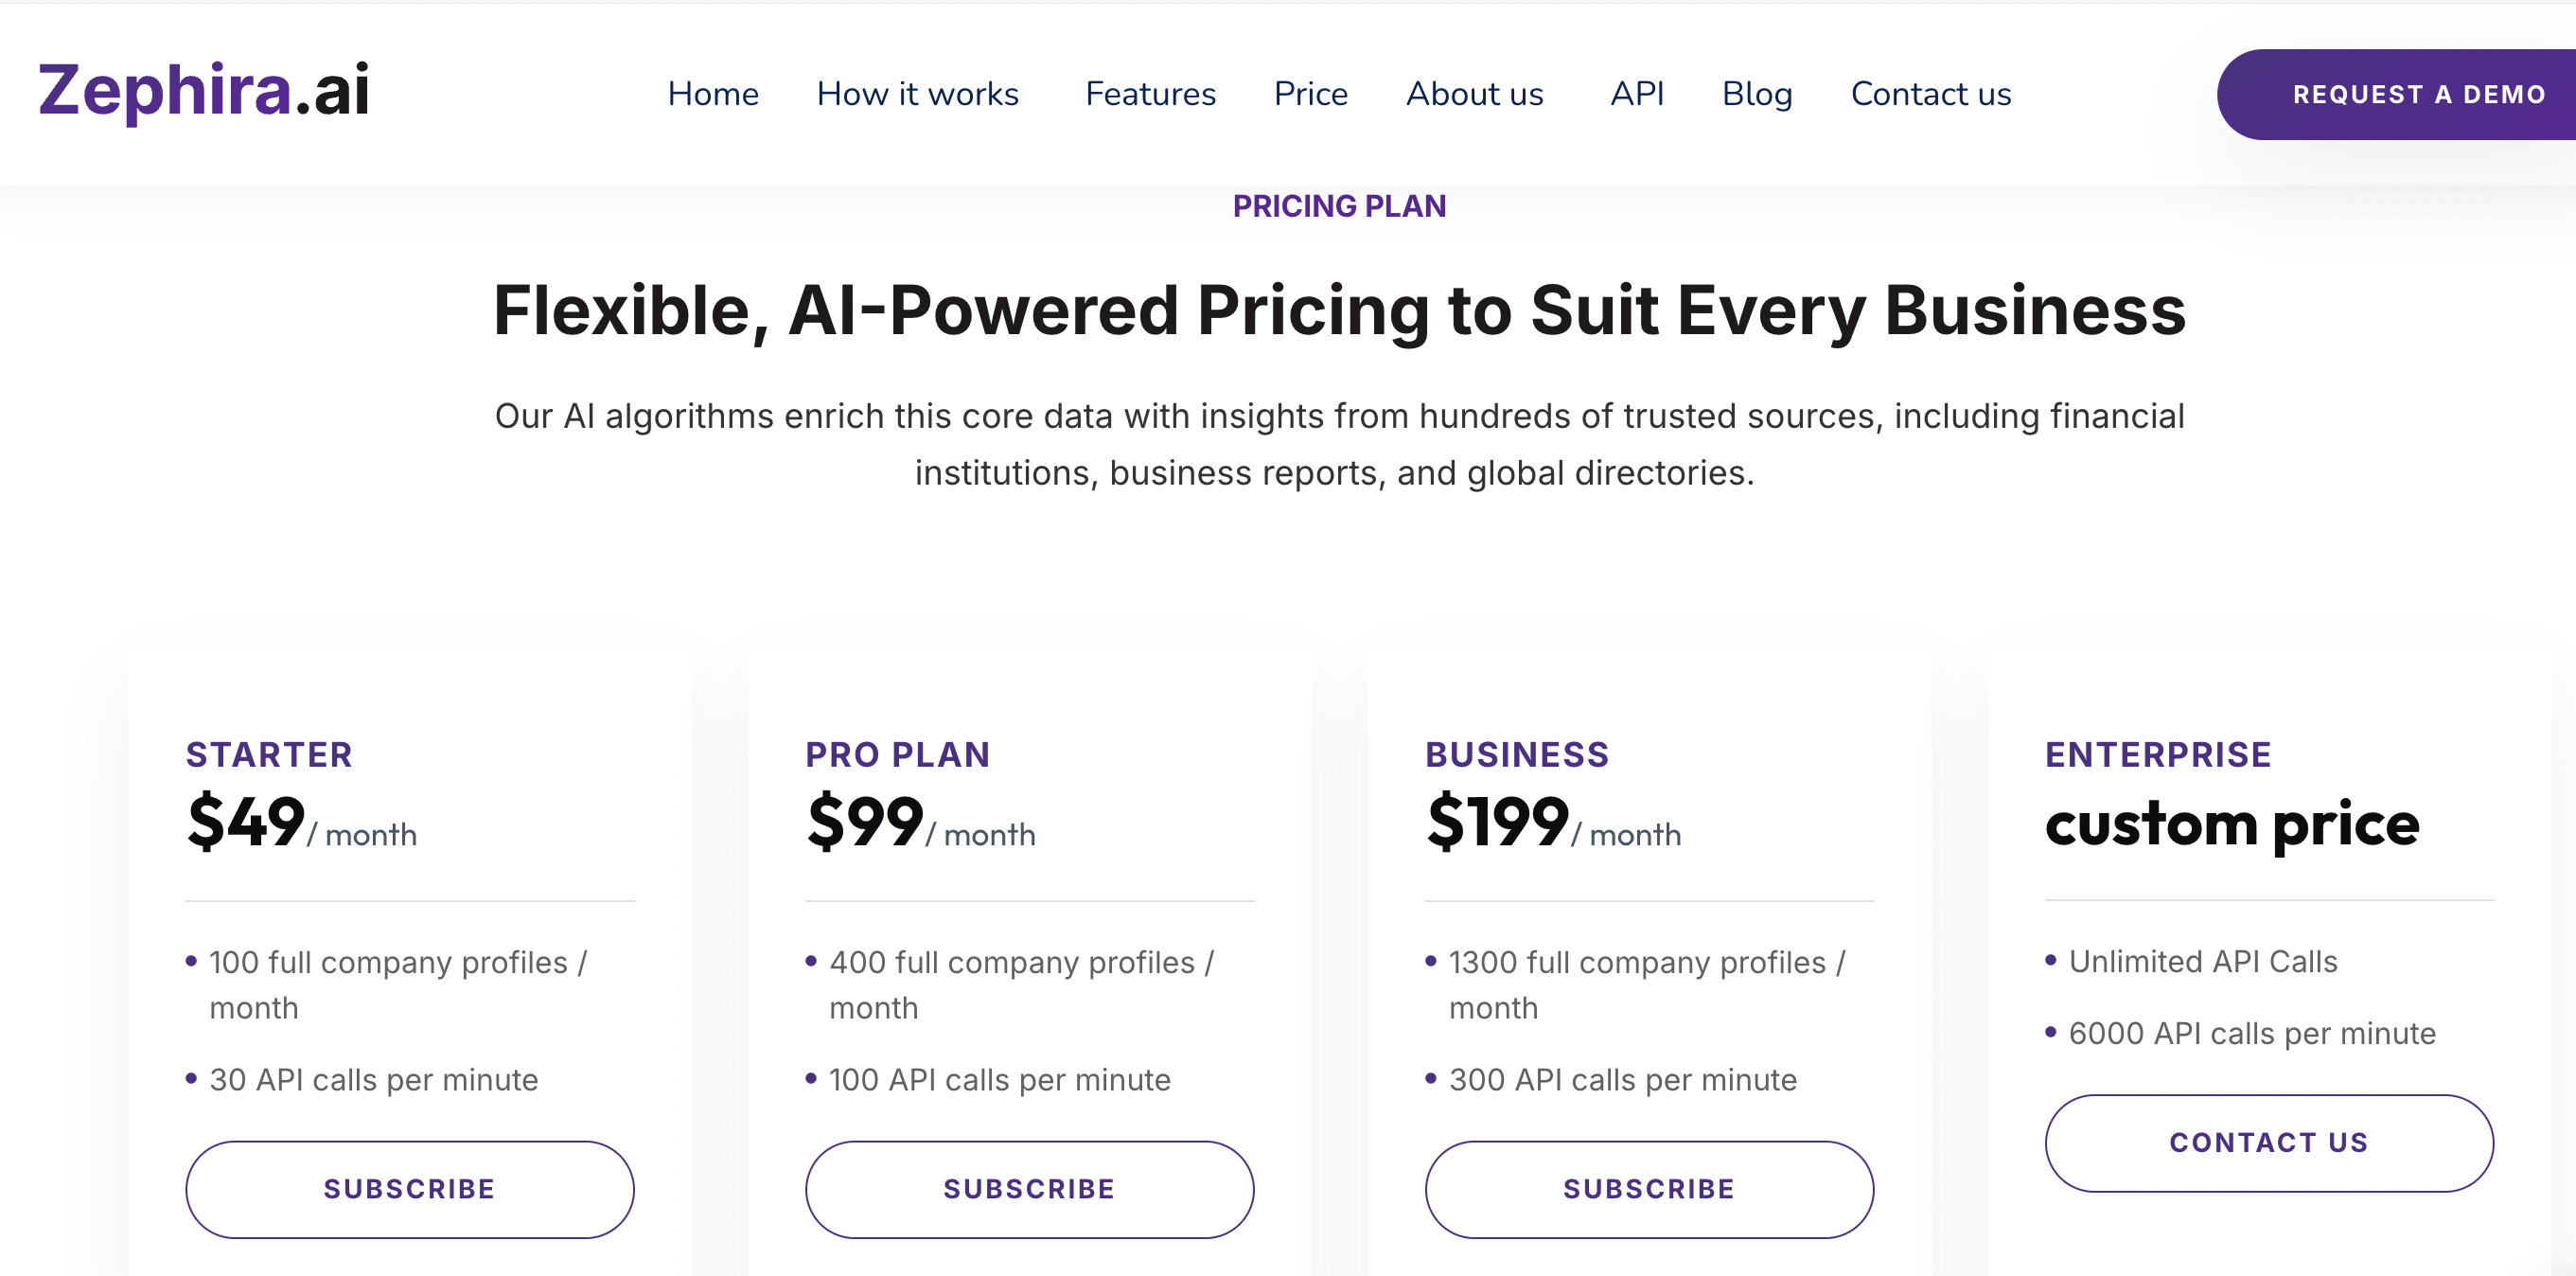Click the $99 per month price
Screen dimensions: 2576x1276
point(920,824)
